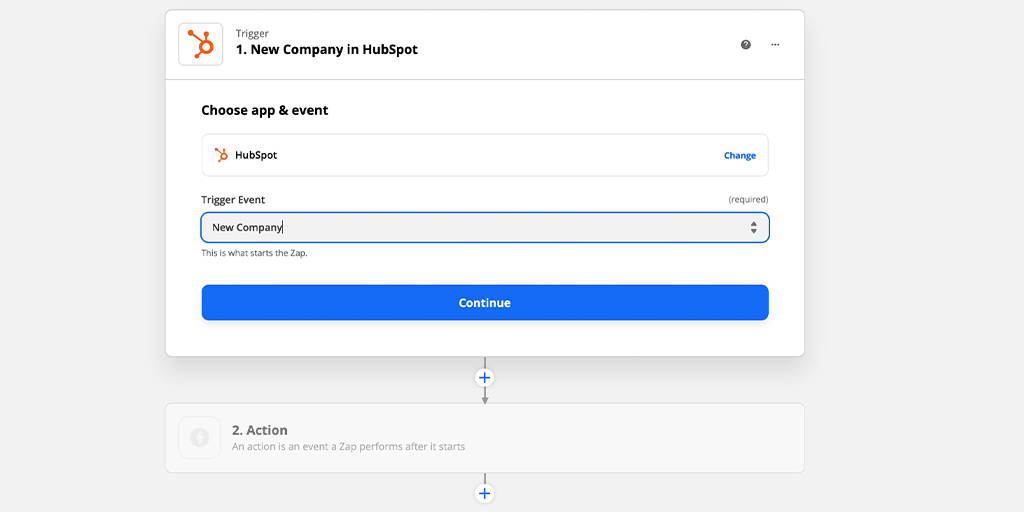Add a step between Trigger and Action
The width and height of the screenshot is (1024, 512).
485,377
